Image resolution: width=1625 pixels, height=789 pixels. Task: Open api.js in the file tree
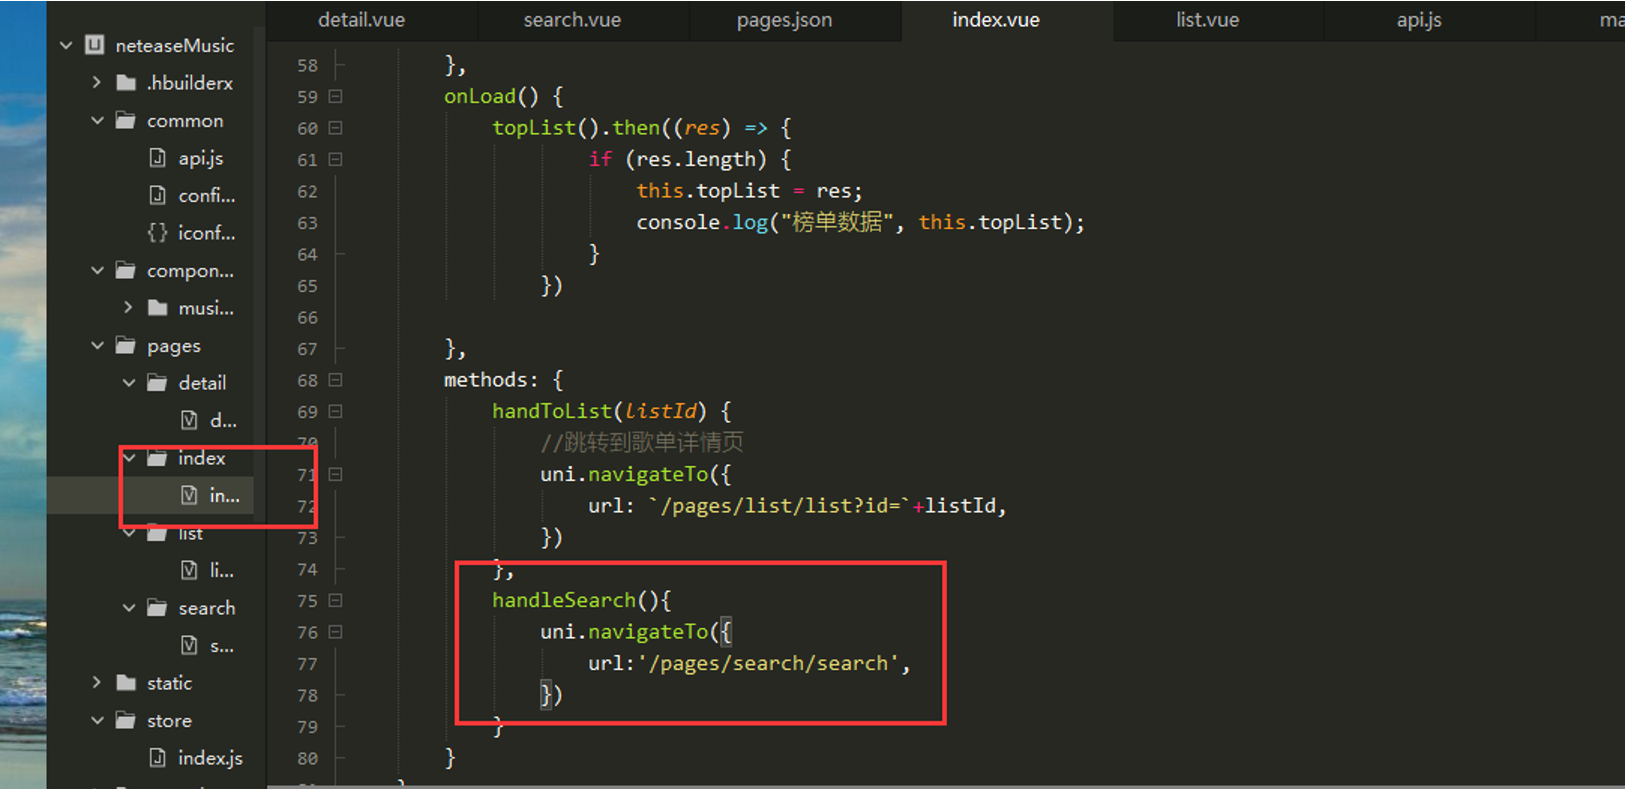click(x=200, y=158)
